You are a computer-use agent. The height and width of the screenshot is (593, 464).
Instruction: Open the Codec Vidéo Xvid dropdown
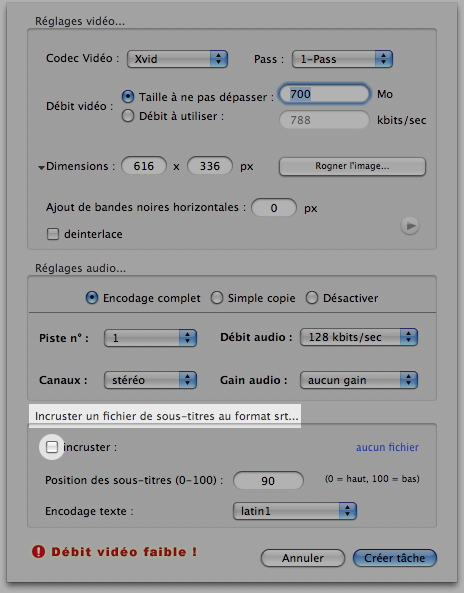click(x=177, y=59)
